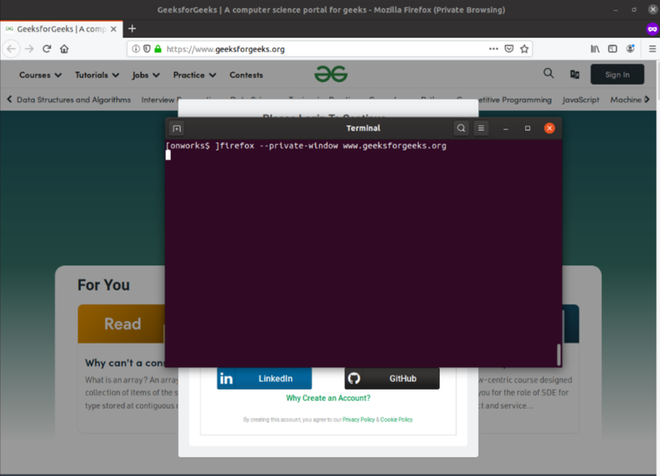
Task: Select Machine topic in navigation bar
Action: tap(626, 100)
